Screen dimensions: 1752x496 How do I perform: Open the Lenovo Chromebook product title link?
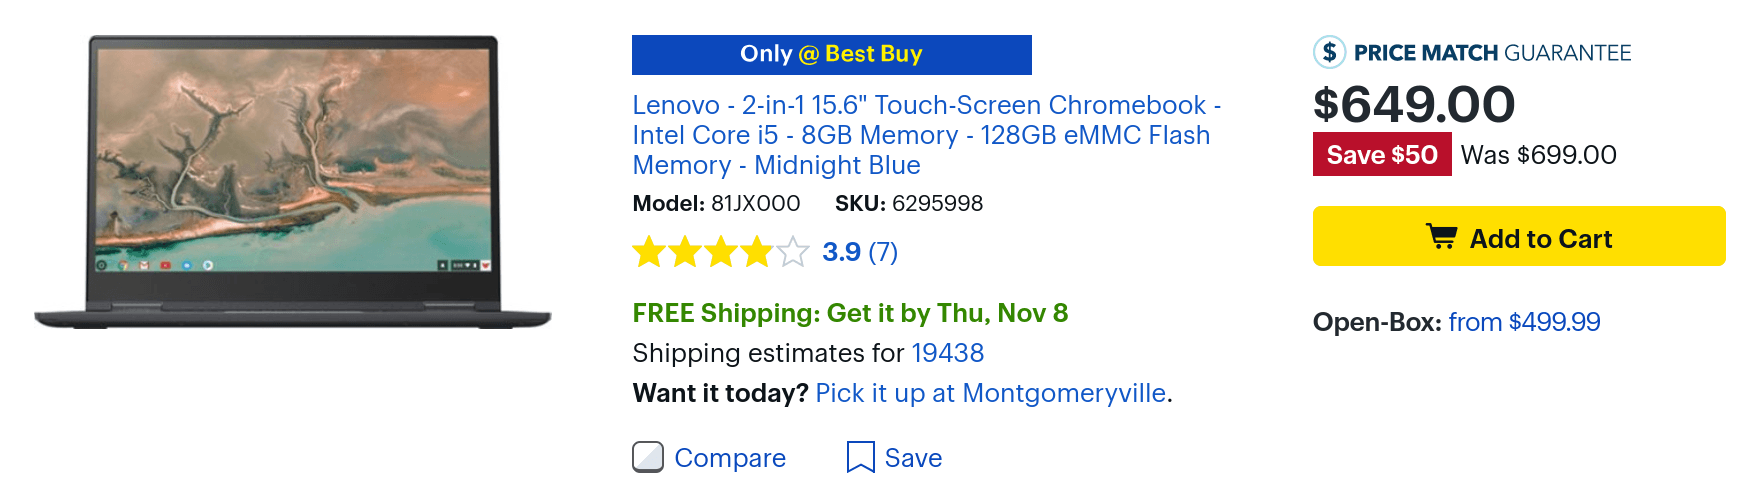click(926, 135)
